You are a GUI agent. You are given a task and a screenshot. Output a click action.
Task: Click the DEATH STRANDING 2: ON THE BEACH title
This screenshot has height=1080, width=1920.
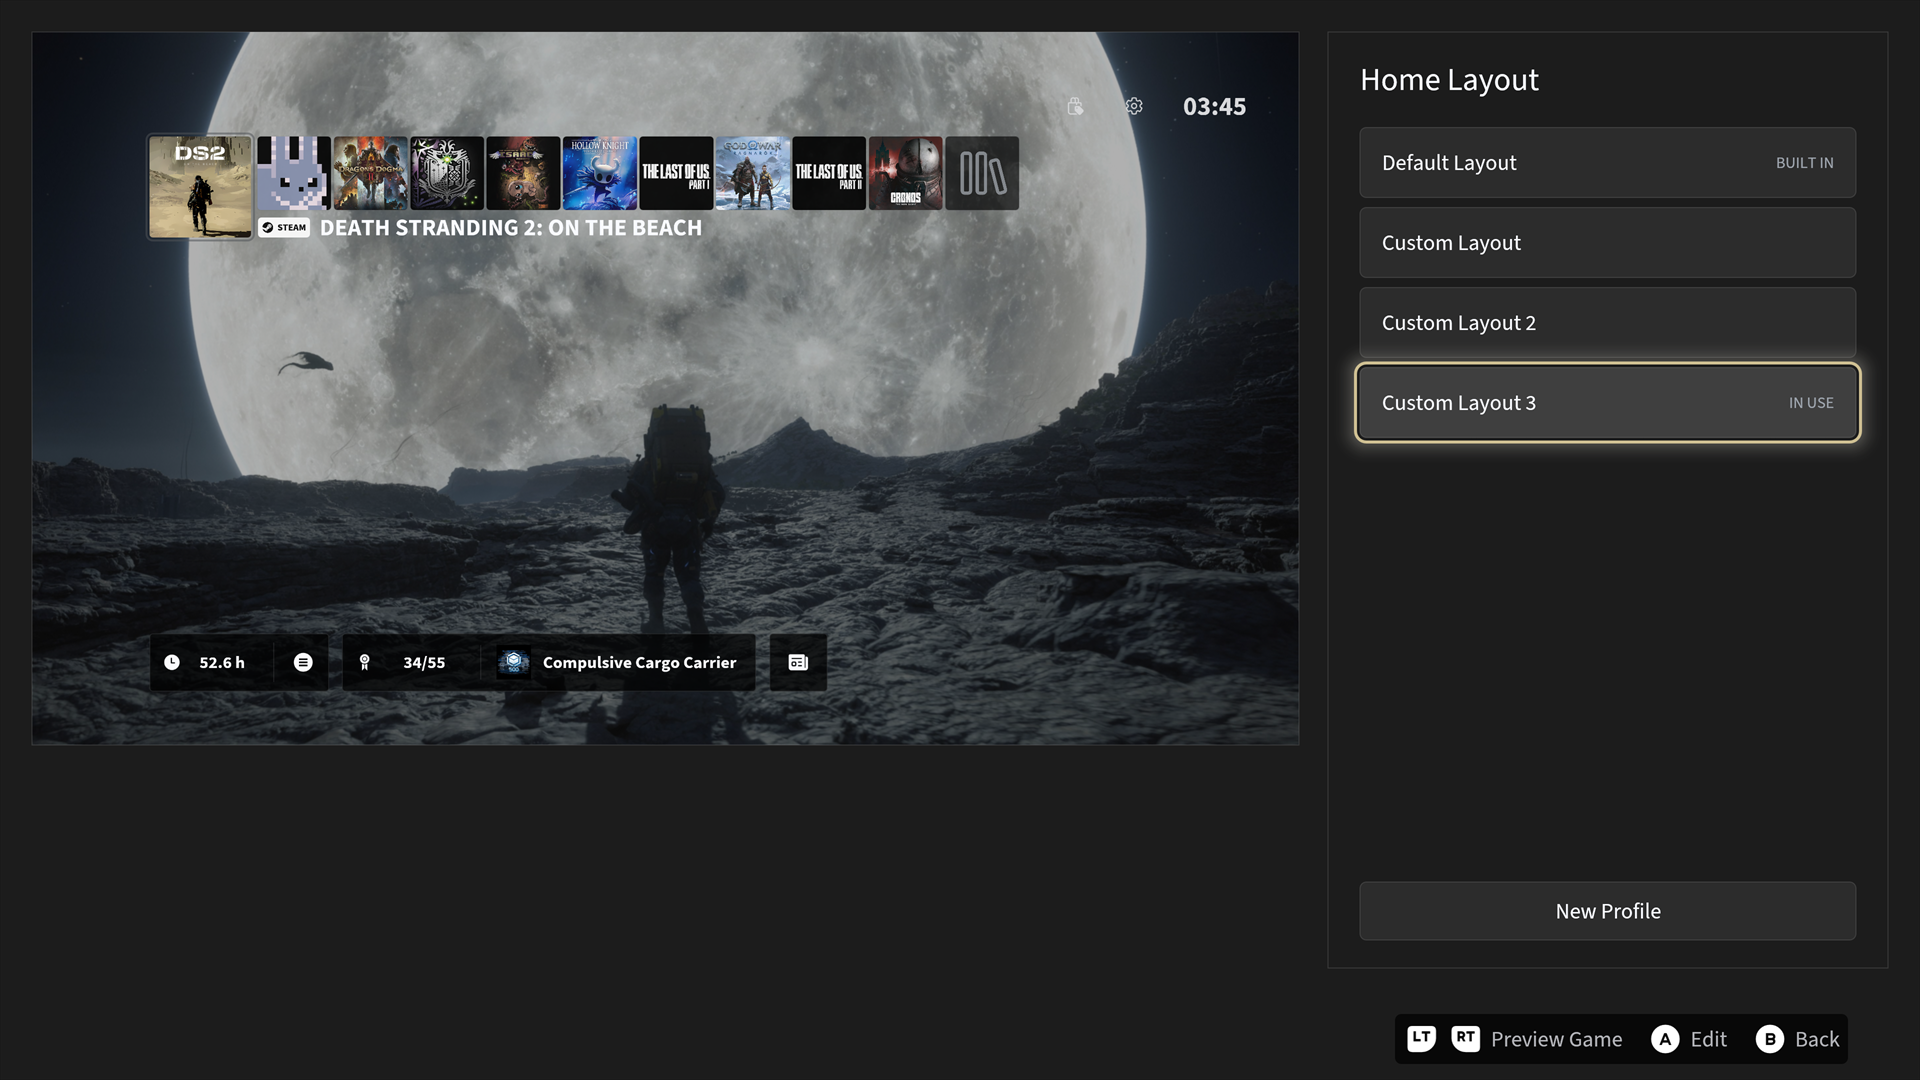click(511, 228)
